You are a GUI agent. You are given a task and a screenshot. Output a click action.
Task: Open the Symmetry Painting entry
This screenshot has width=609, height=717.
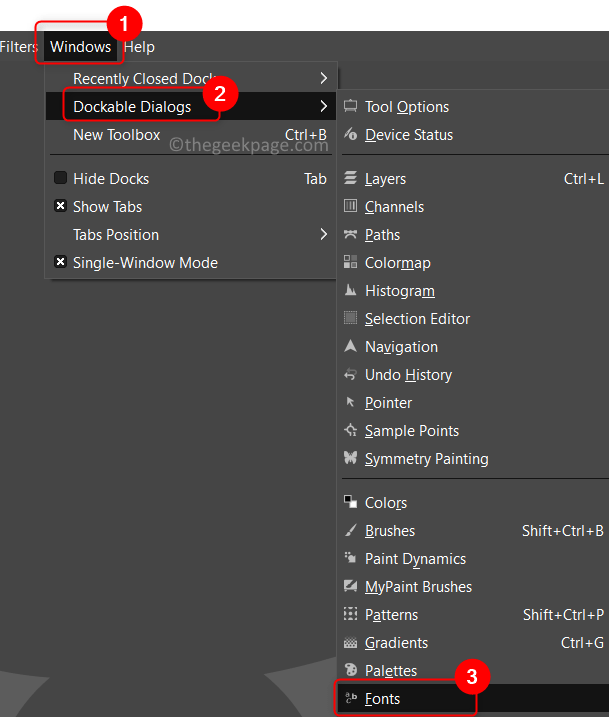click(x=474, y=458)
